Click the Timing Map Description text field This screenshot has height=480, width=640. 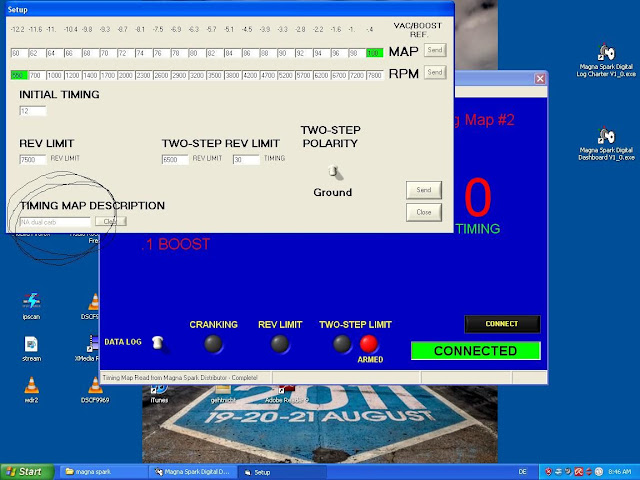coord(55,222)
